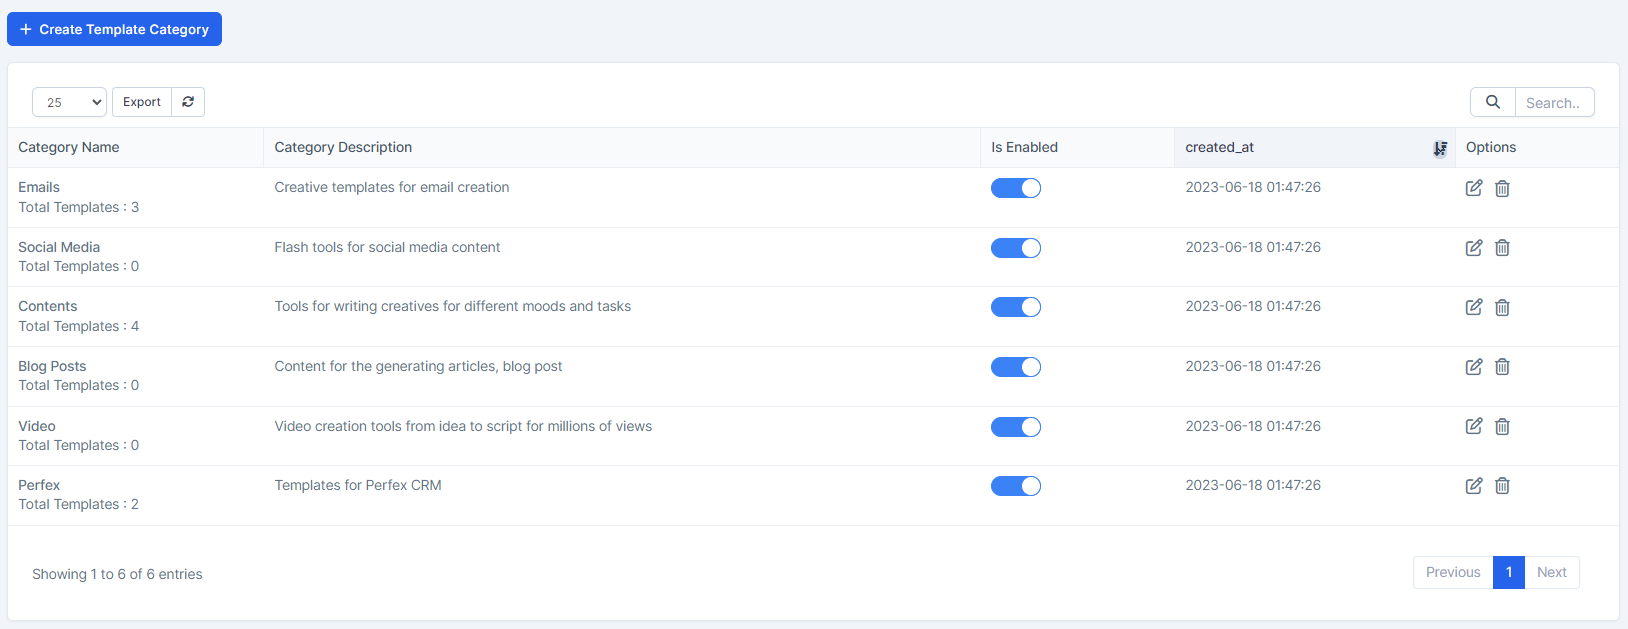Delete the Video category
The image size is (1628, 629).
point(1502,427)
